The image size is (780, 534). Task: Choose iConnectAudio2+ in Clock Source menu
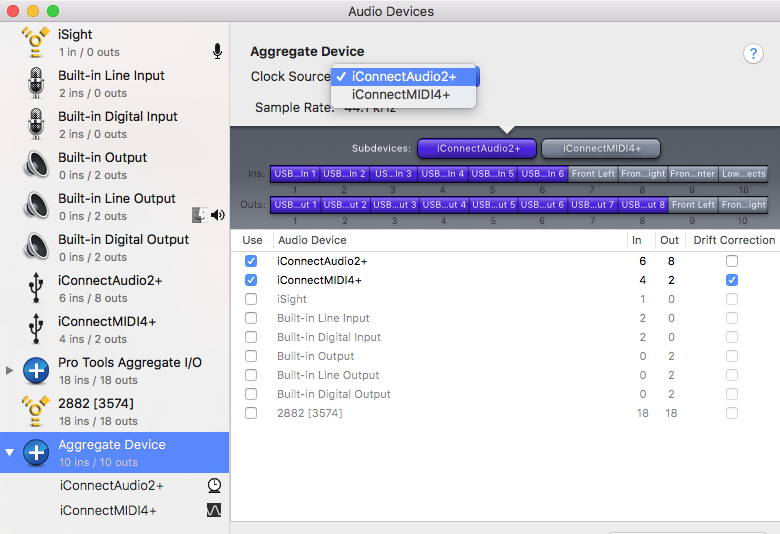(x=403, y=77)
